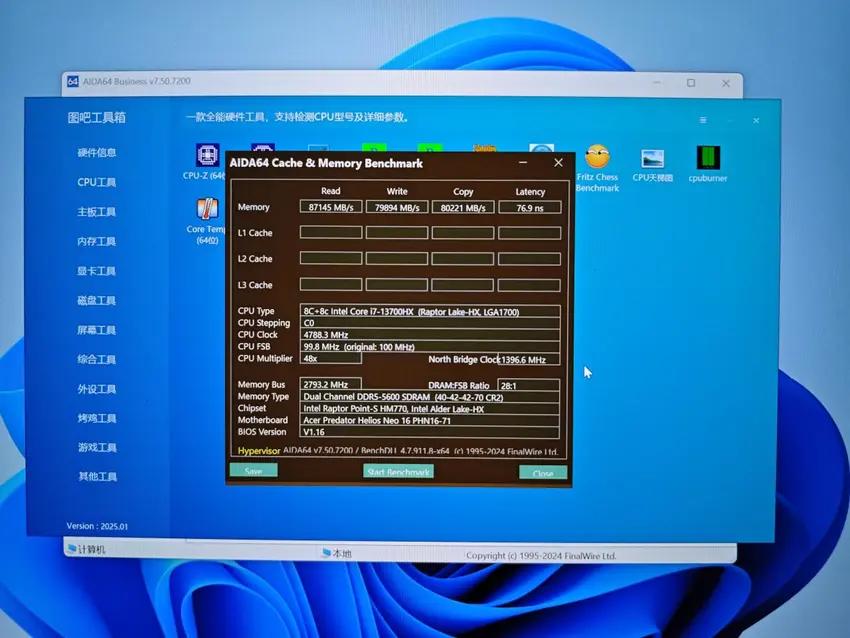The height and width of the screenshot is (638, 850).
Task: Click the yellow Hypervisor label
Action: 259,450
